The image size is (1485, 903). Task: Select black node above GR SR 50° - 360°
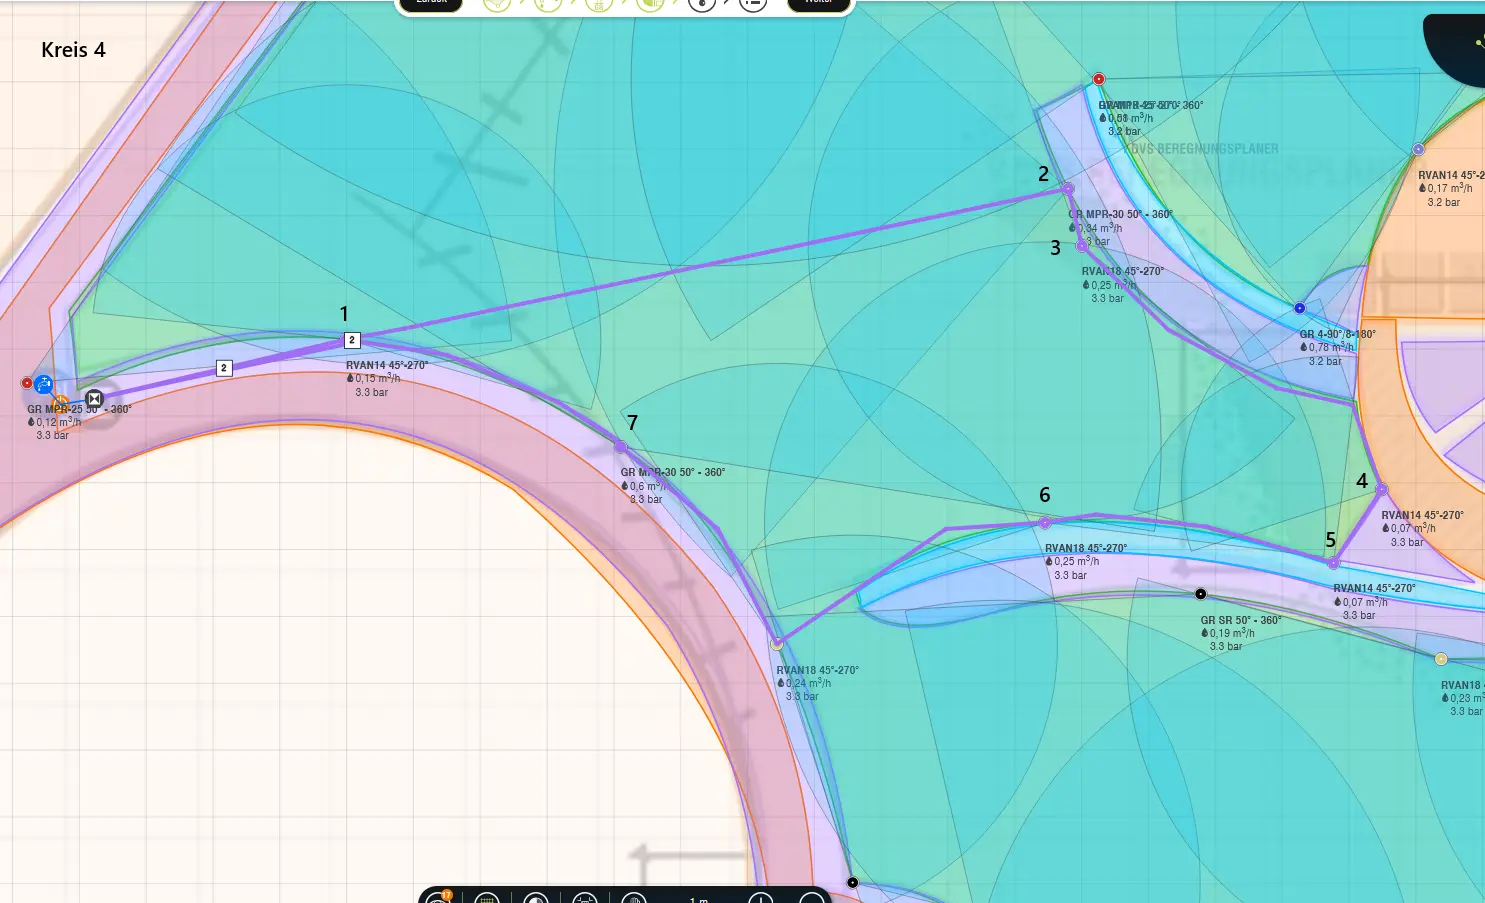pyautogui.click(x=1201, y=594)
